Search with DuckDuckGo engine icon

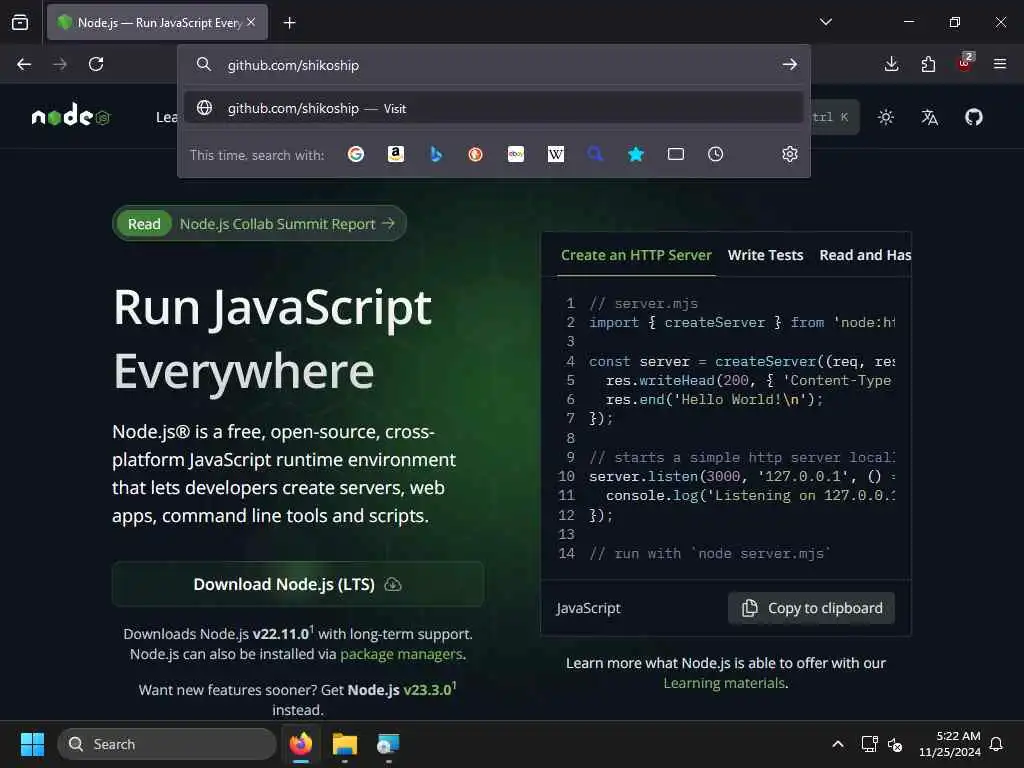click(475, 154)
